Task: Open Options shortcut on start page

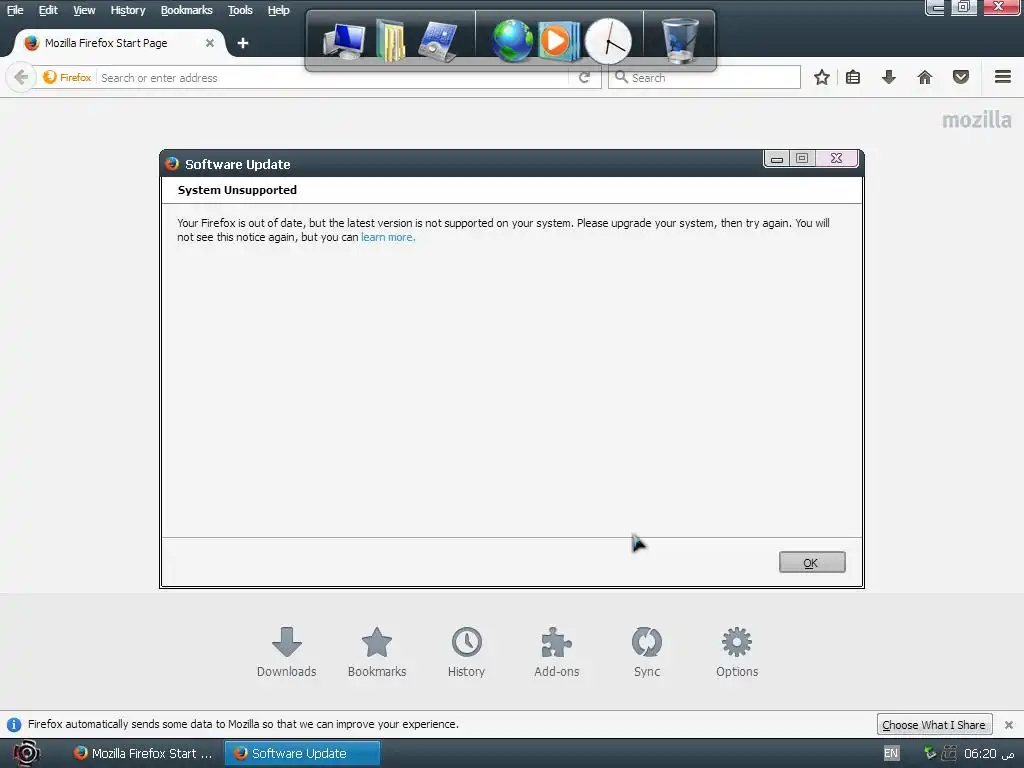Action: tap(737, 652)
